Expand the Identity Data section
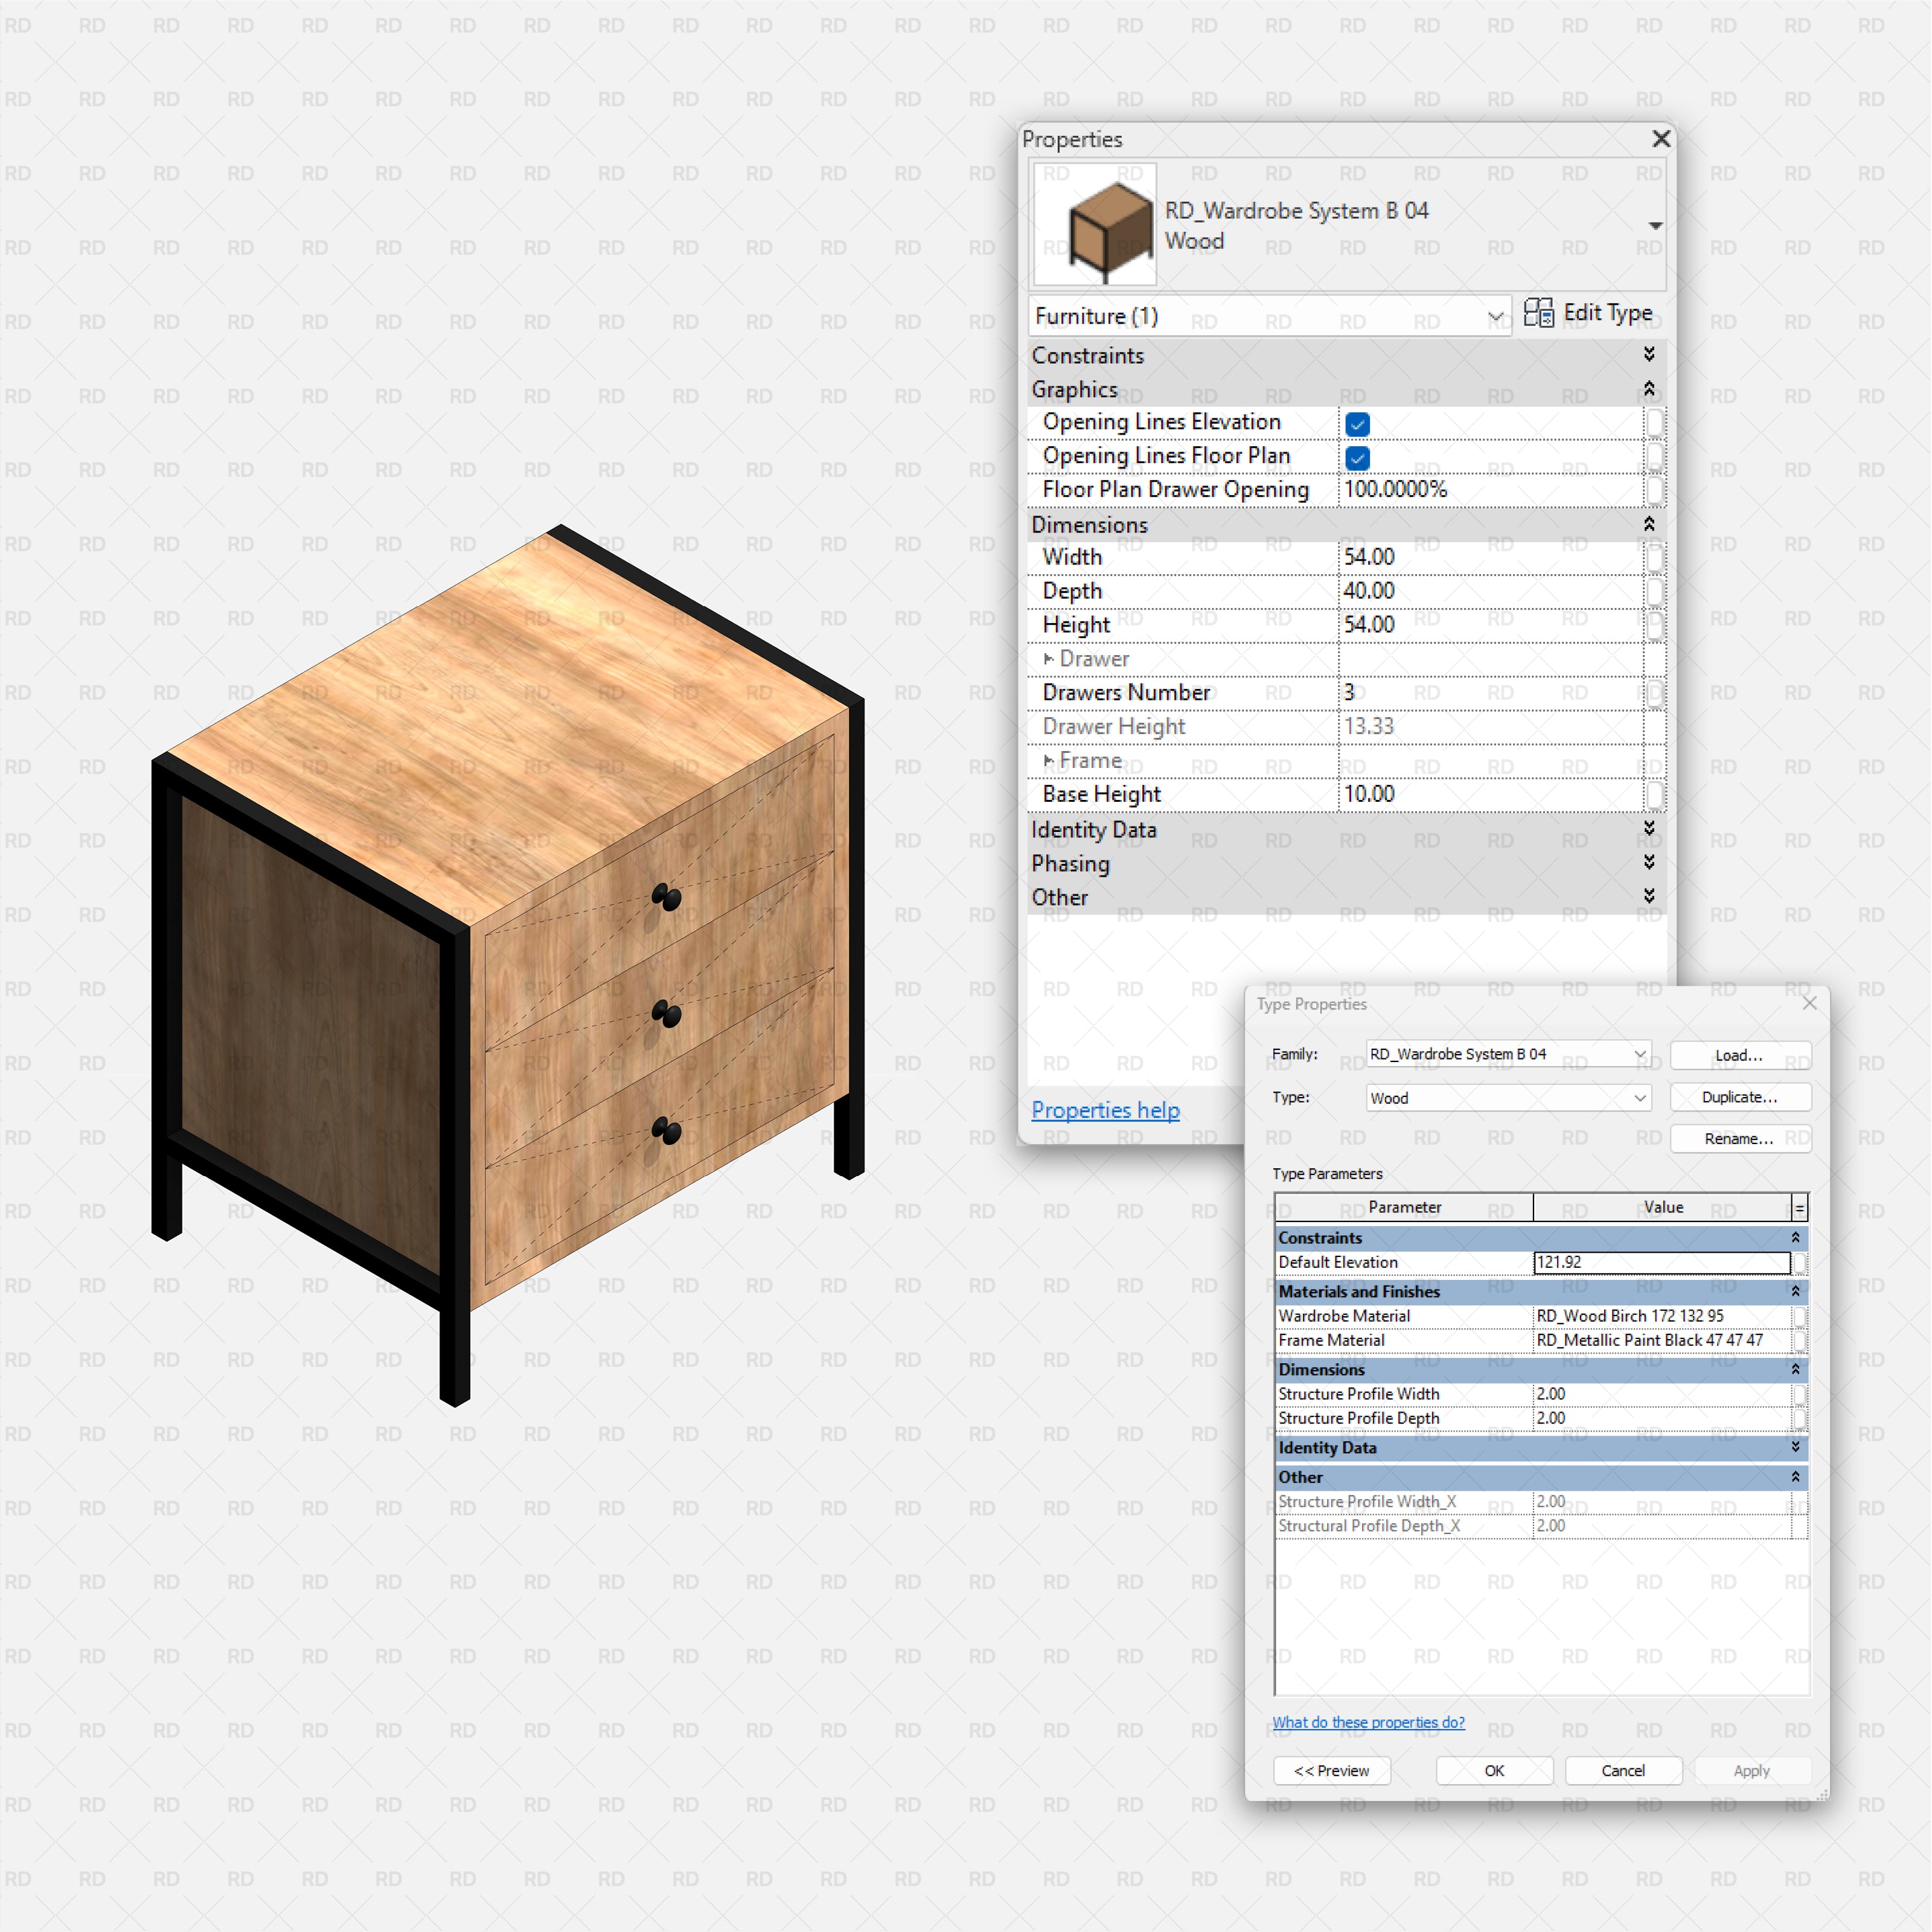Viewport: 1932px width, 1932px height. 1648,830
